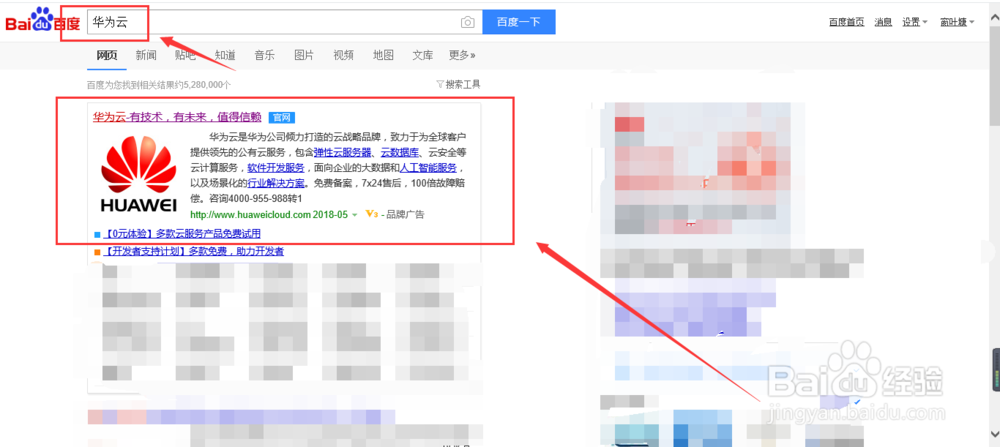
Task: Switch to the 视频 tab
Action: click(344, 55)
